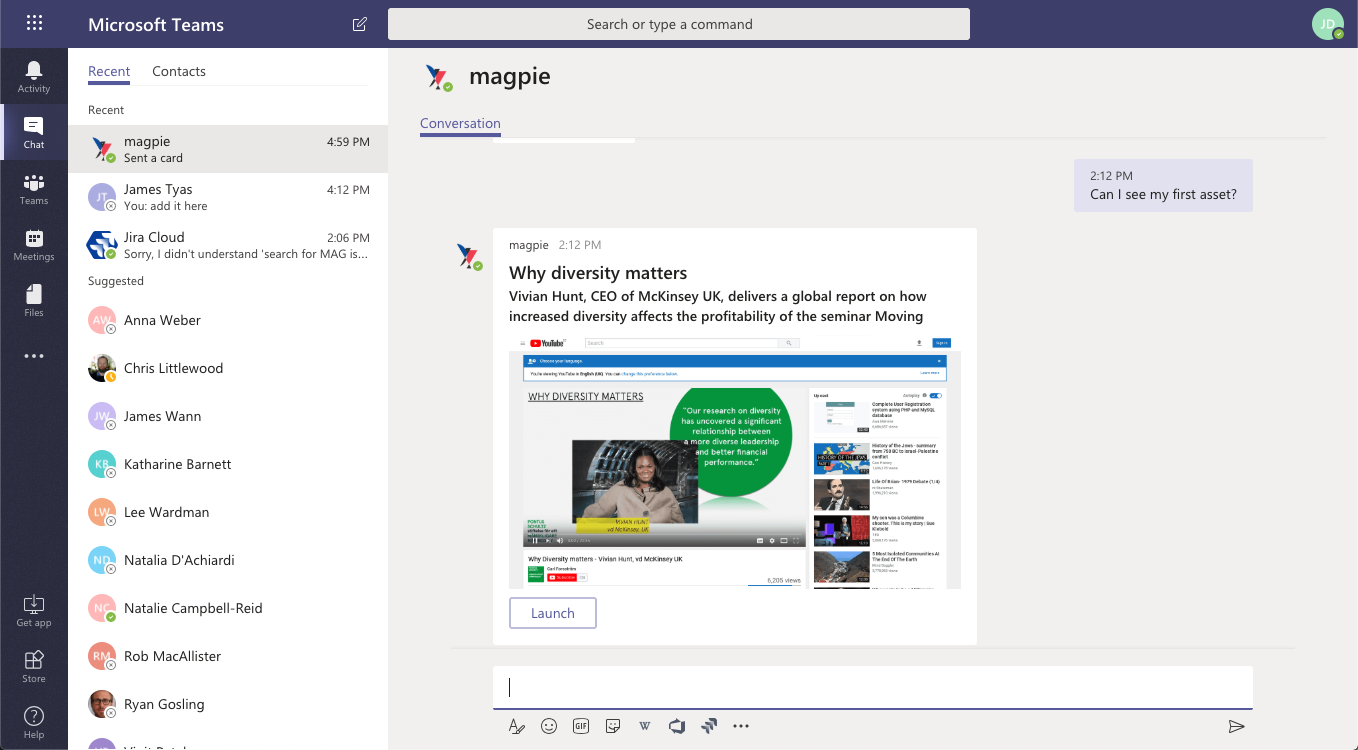Viewport: 1358px width, 750px height.
Task: Open the sticker picker
Action: coord(613,726)
